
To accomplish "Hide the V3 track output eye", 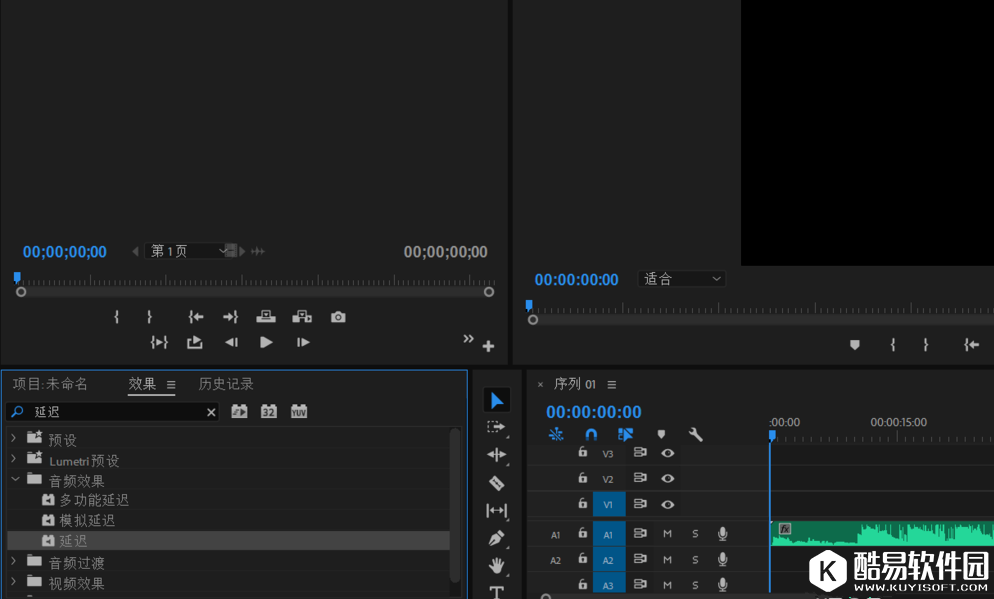I will pyautogui.click(x=668, y=453).
